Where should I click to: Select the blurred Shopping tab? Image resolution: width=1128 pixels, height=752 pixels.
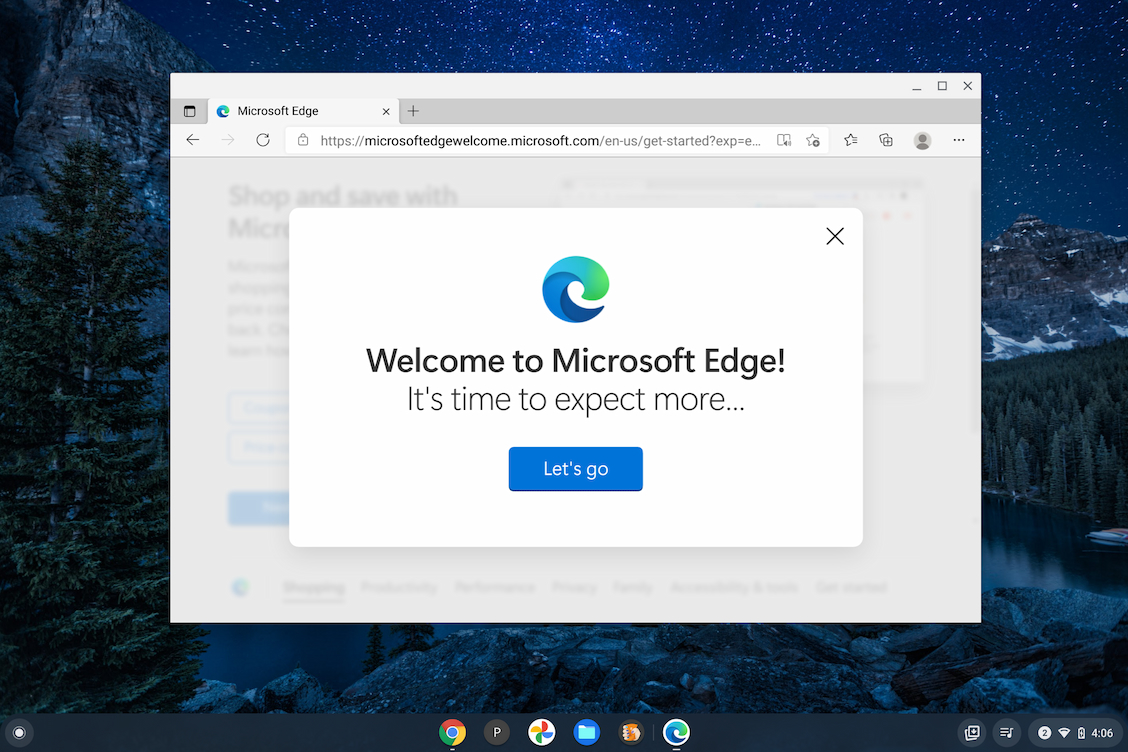tap(314, 587)
